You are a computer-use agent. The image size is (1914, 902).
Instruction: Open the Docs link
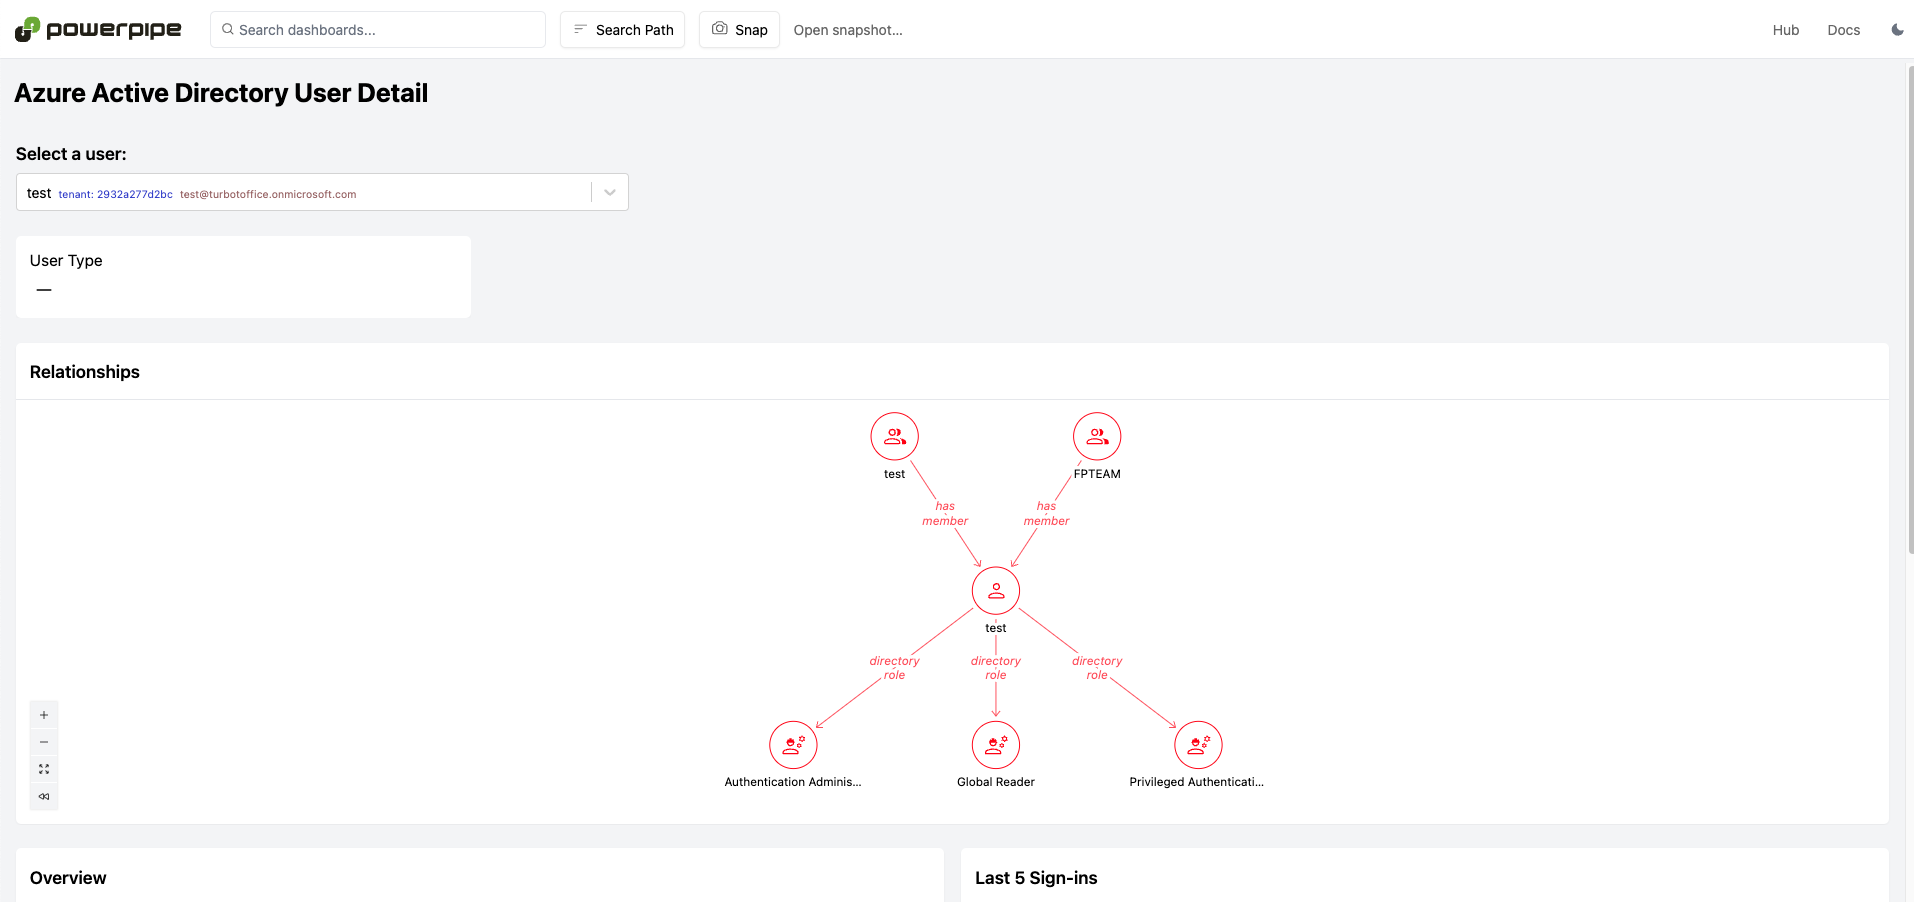pyautogui.click(x=1844, y=30)
